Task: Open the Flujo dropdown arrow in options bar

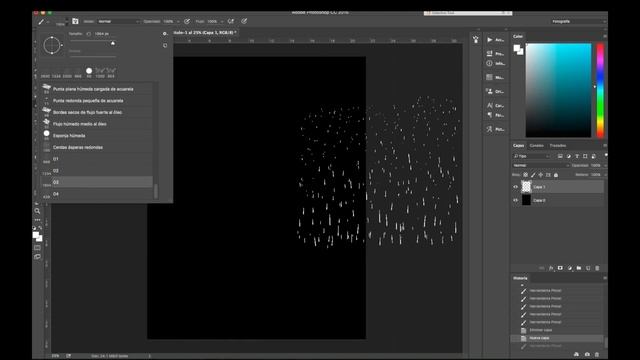Action: click(x=222, y=22)
